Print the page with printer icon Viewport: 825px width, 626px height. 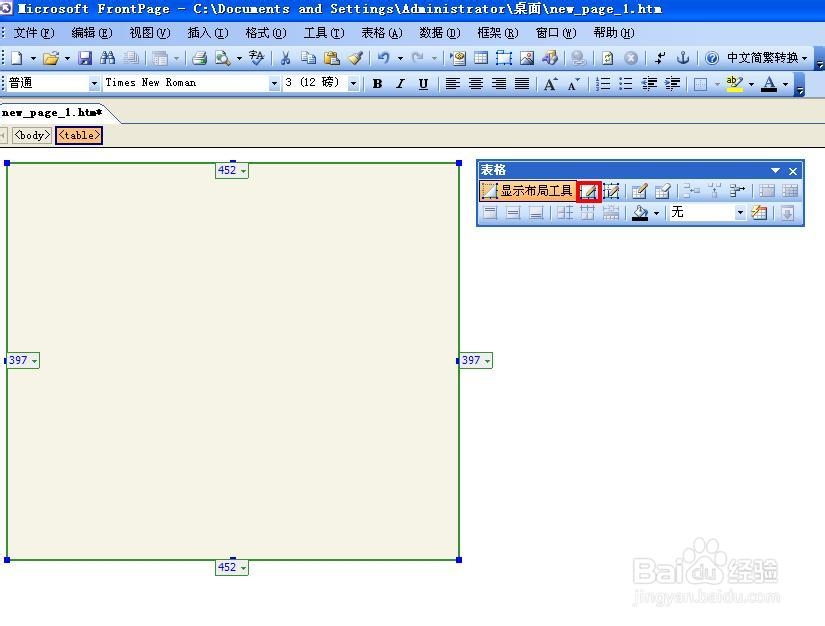point(199,58)
